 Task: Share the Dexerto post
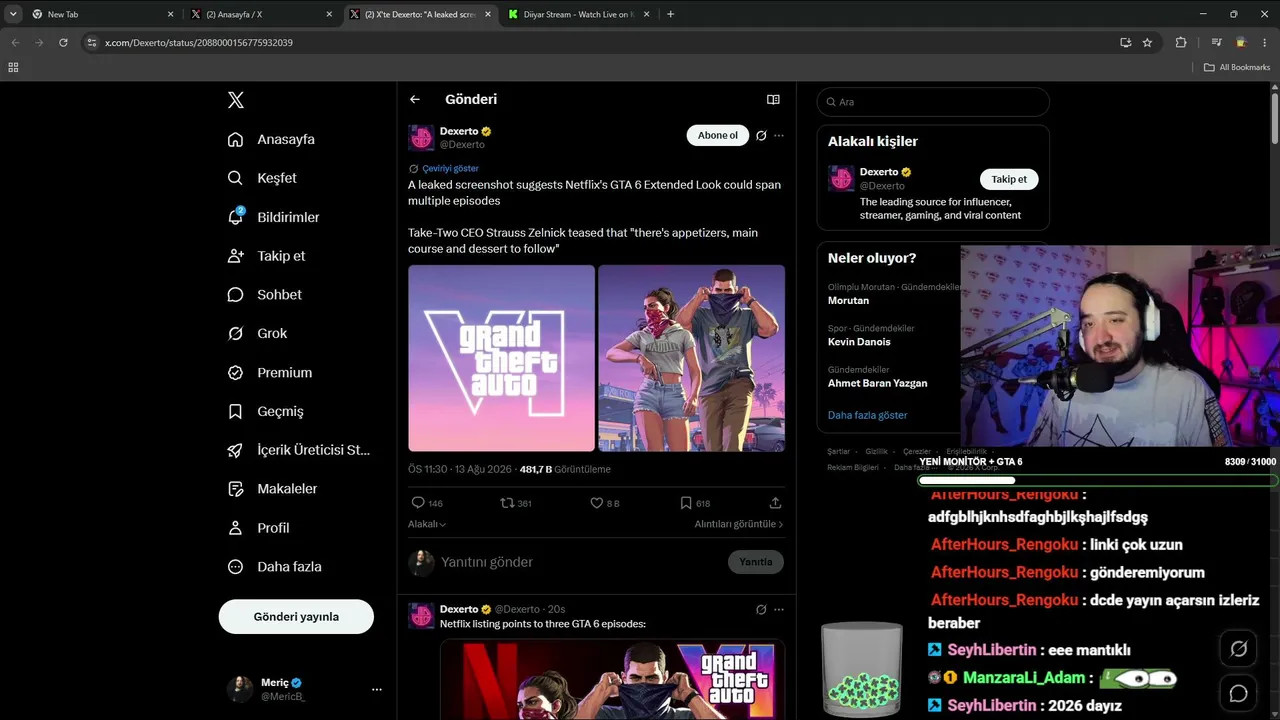[x=775, y=503]
